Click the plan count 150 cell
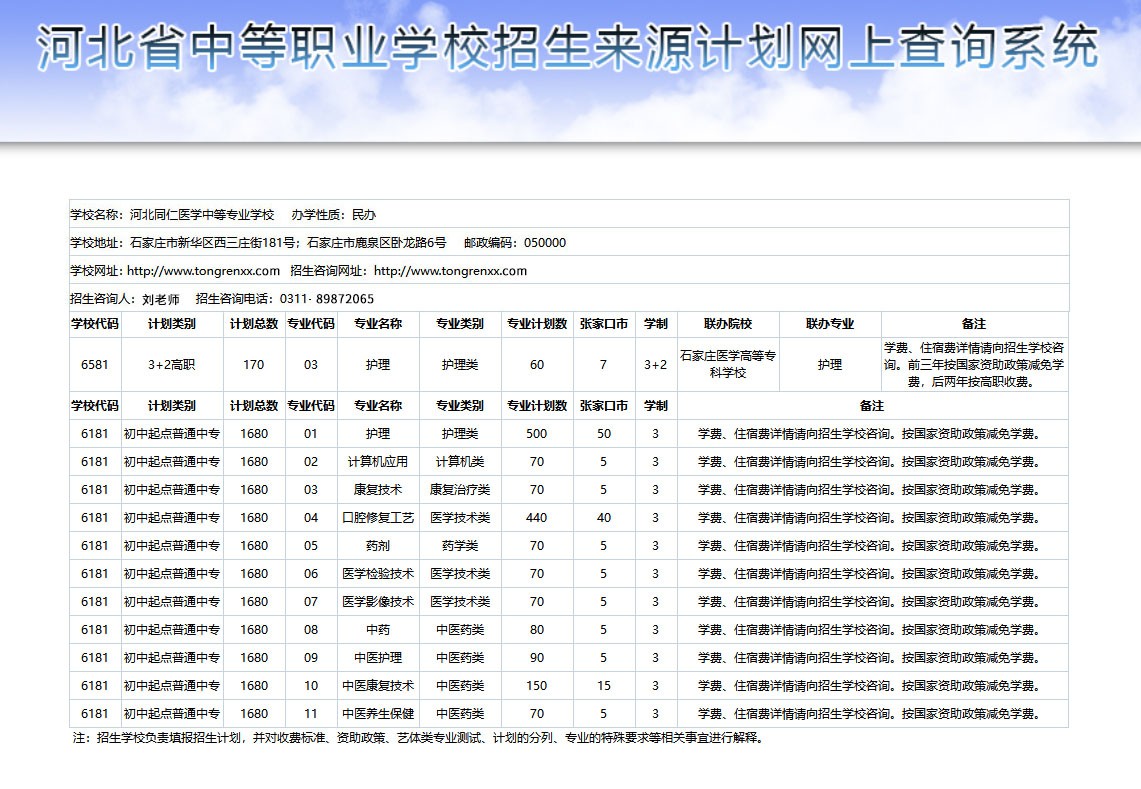Screen dimensions: 1141x789 536,686
